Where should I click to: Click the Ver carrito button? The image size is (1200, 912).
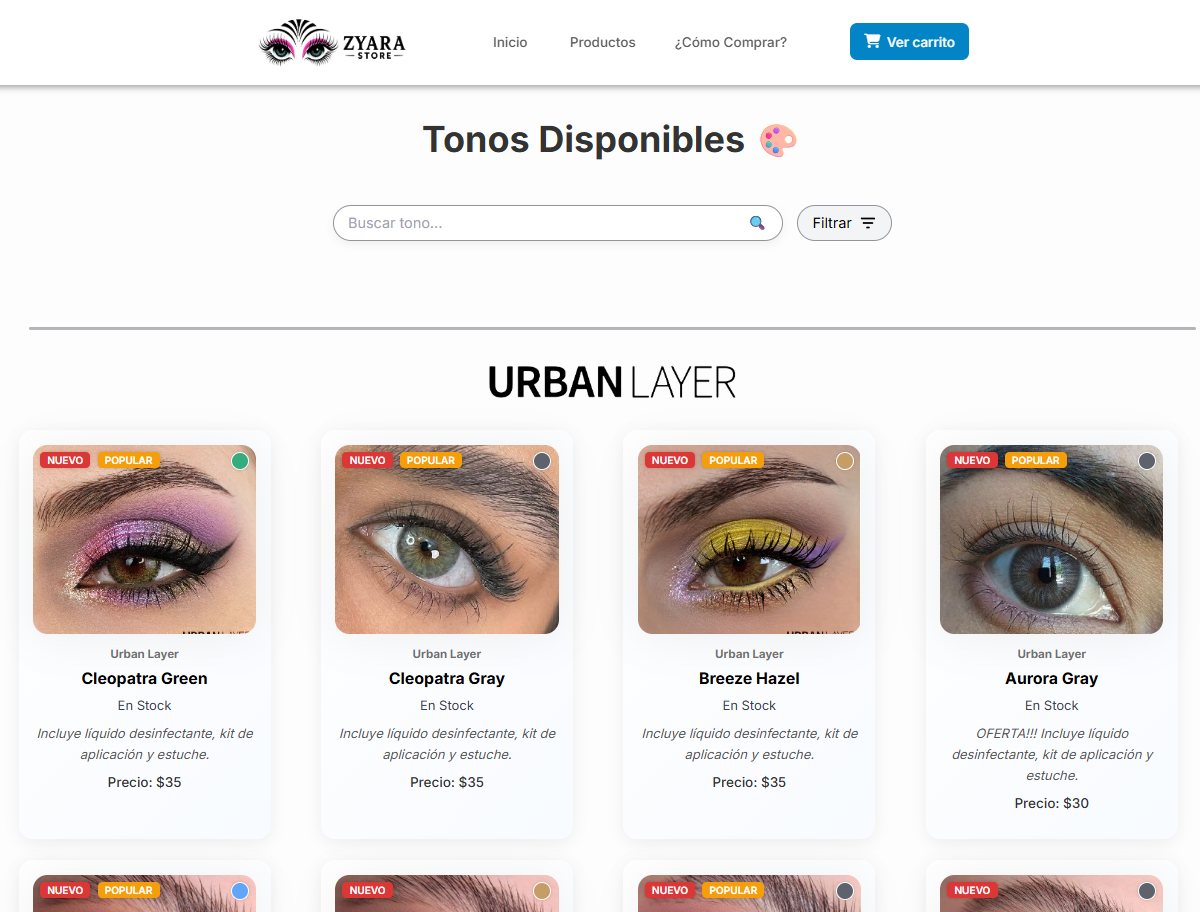tap(909, 42)
